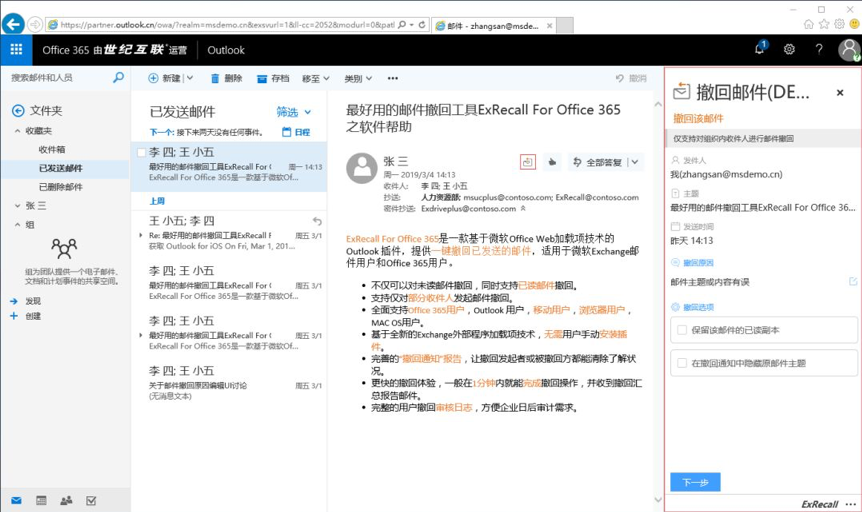The width and height of the screenshot is (862, 512).
Task: Click the like thumbs-up icon on message
Action: [x=552, y=162]
